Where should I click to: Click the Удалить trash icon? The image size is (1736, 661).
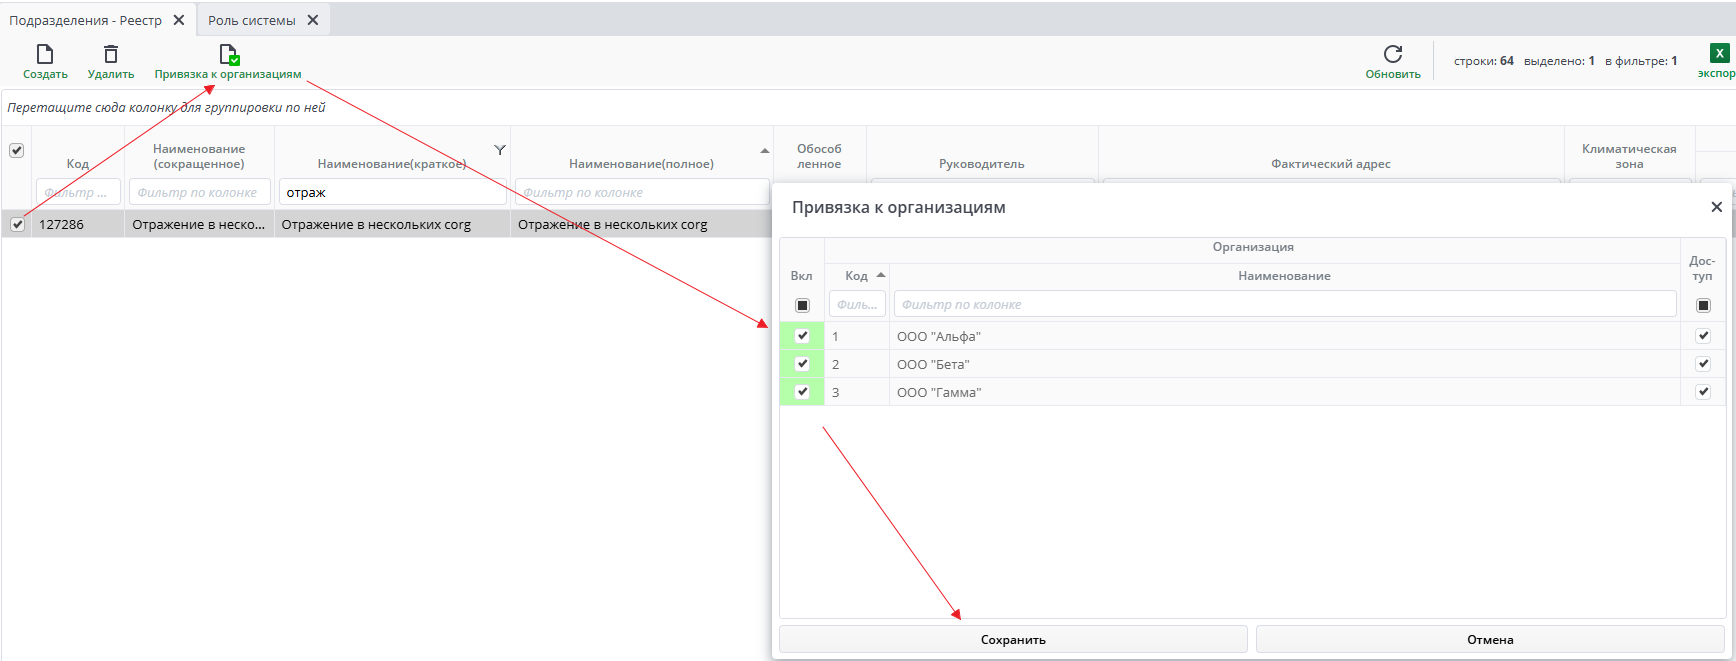tap(111, 54)
